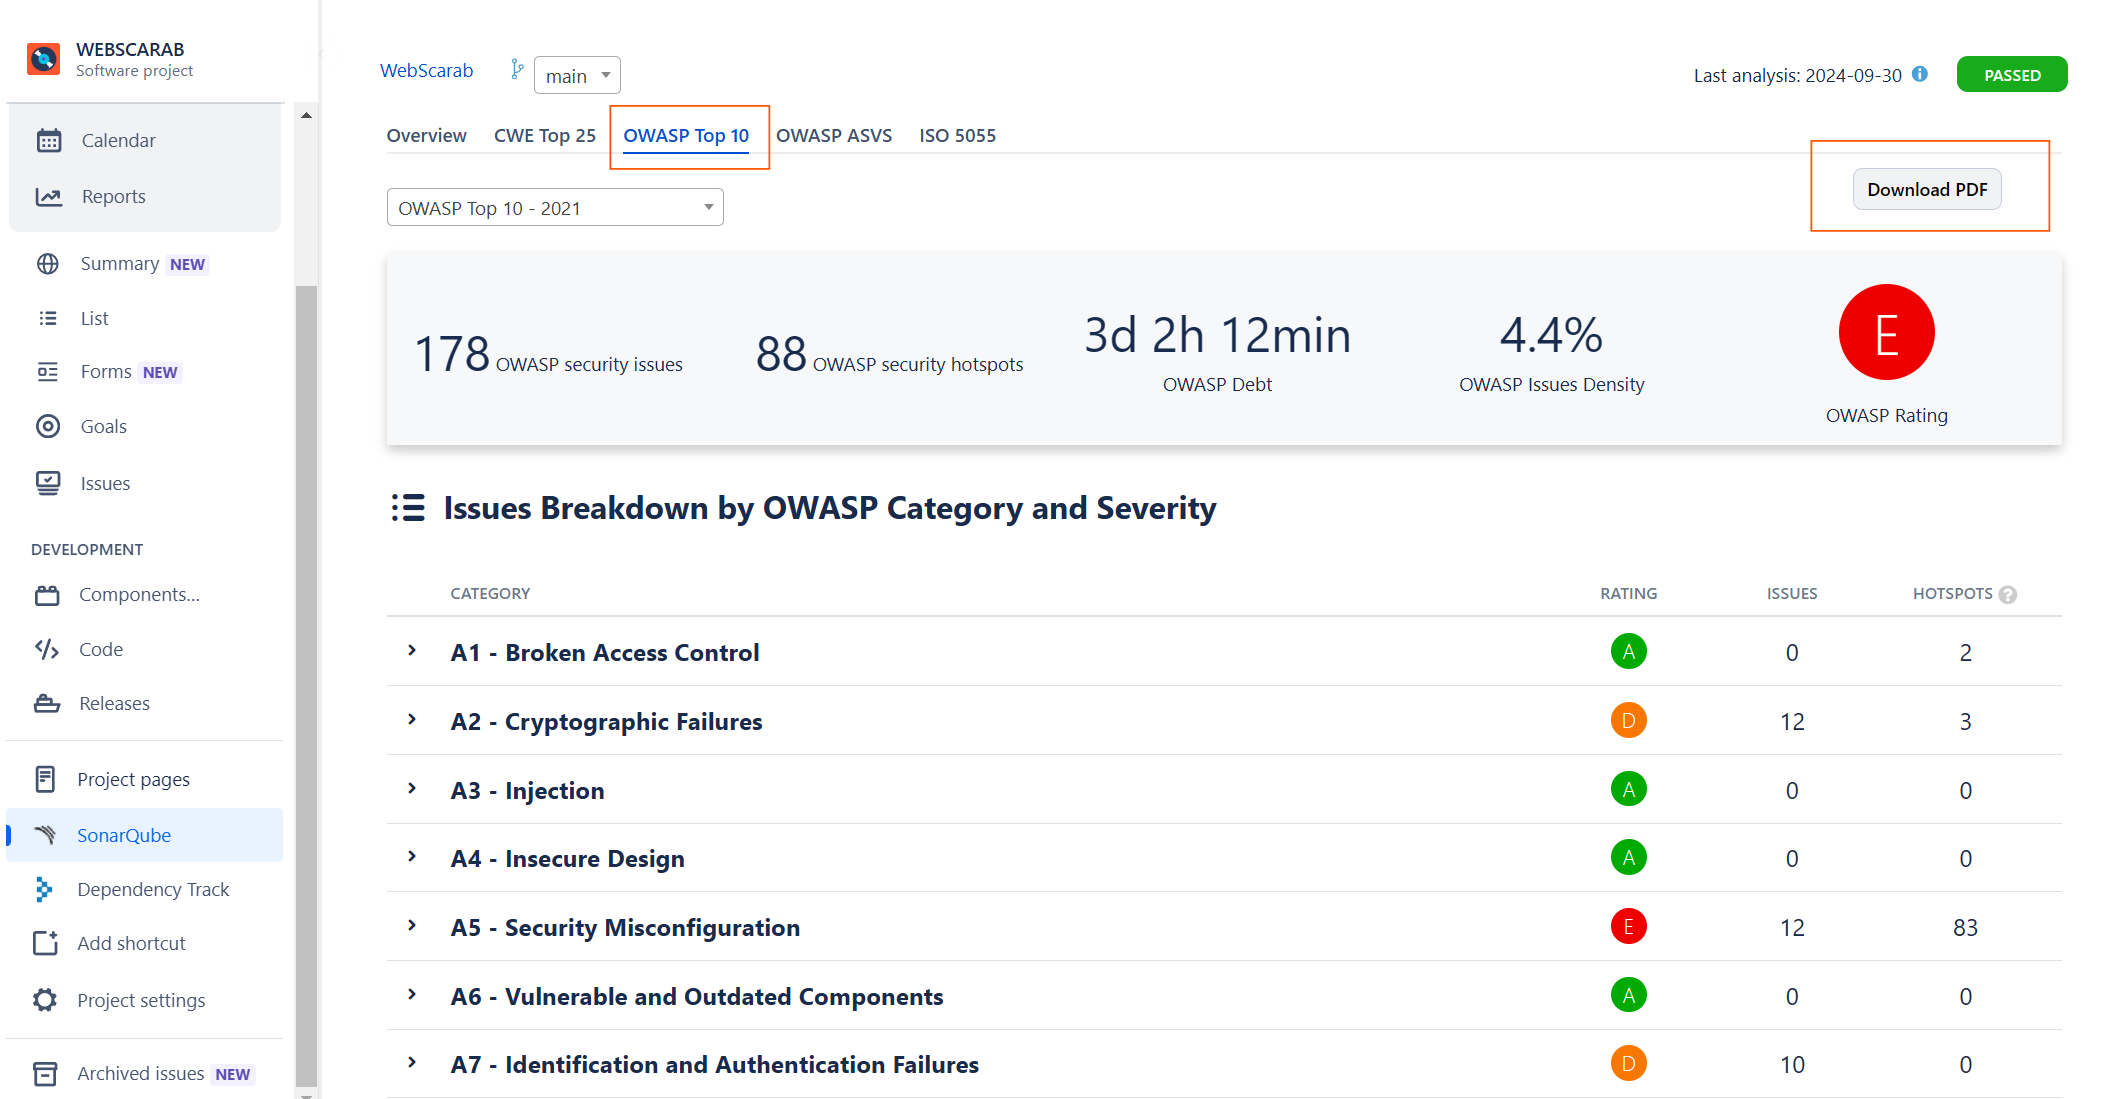The height and width of the screenshot is (1099, 2105).
Task: Click the RATING column header
Action: pyautogui.click(x=1628, y=593)
